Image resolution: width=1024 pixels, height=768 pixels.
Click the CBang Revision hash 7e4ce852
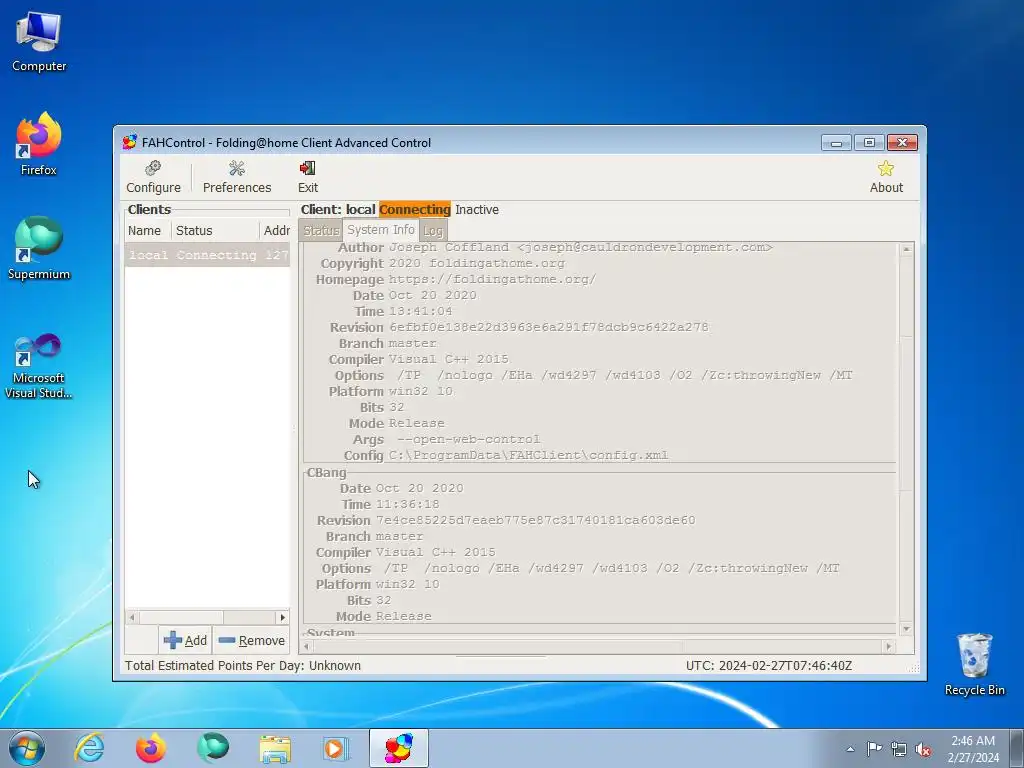click(536, 520)
